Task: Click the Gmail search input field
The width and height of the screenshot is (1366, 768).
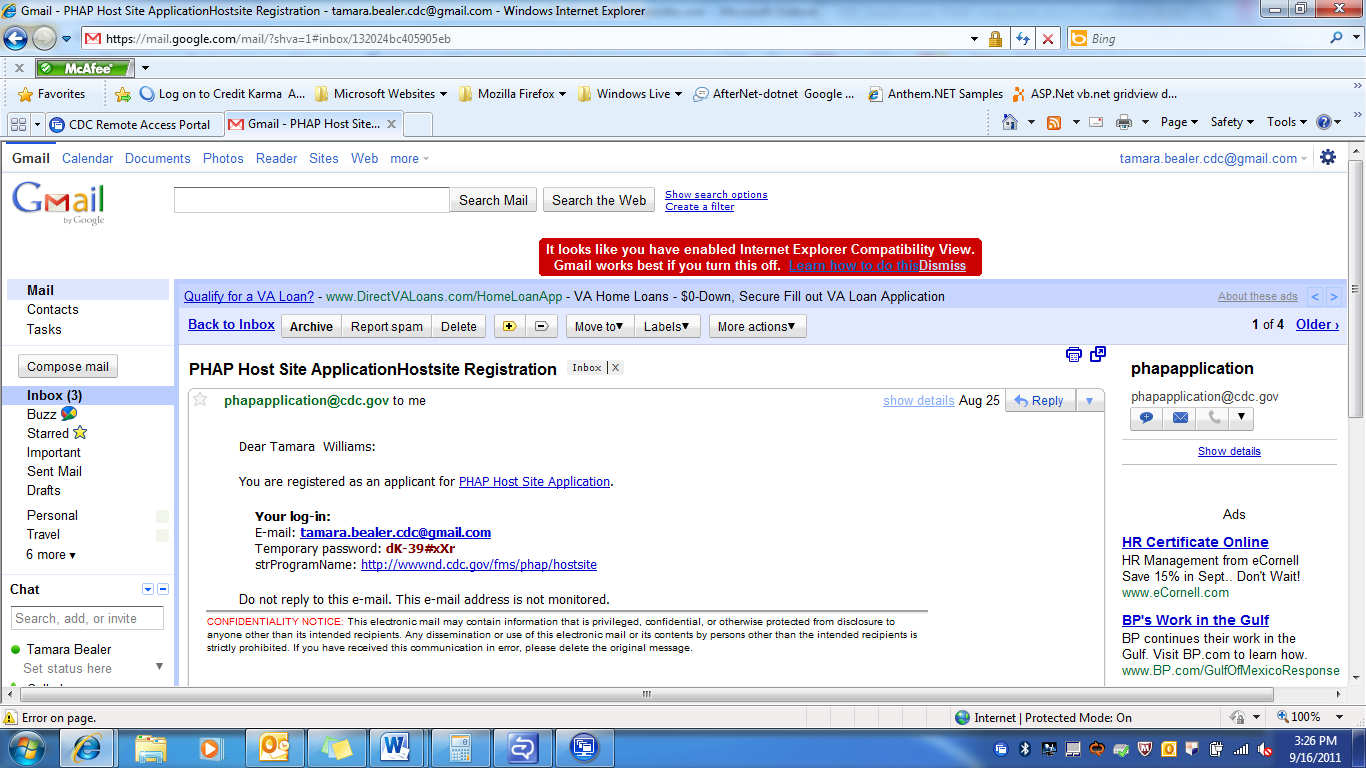Action: (312, 200)
